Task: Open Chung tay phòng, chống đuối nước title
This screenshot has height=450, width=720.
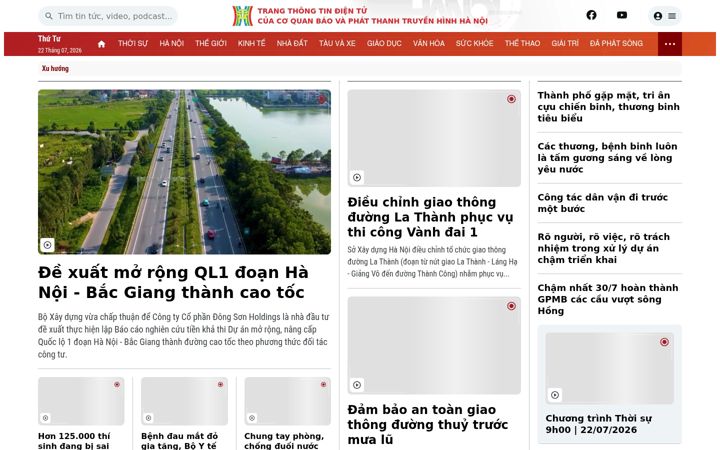Action: (284, 440)
